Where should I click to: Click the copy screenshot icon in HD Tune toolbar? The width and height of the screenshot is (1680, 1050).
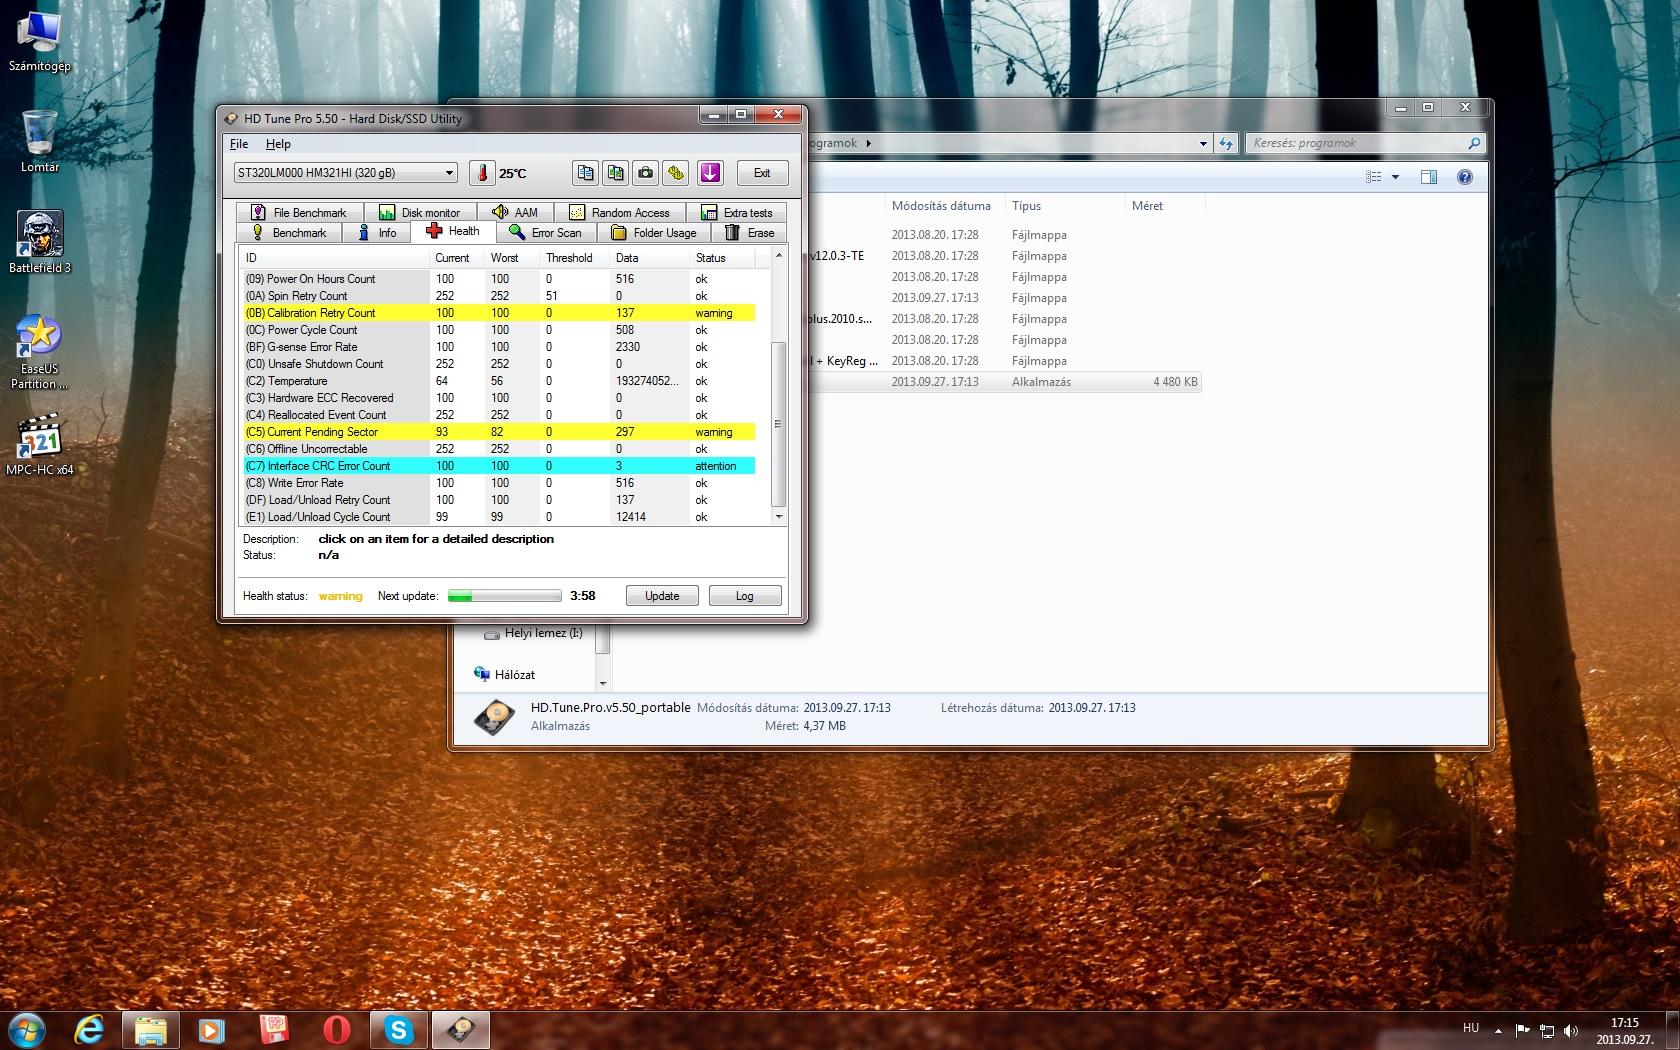coord(616,173)
